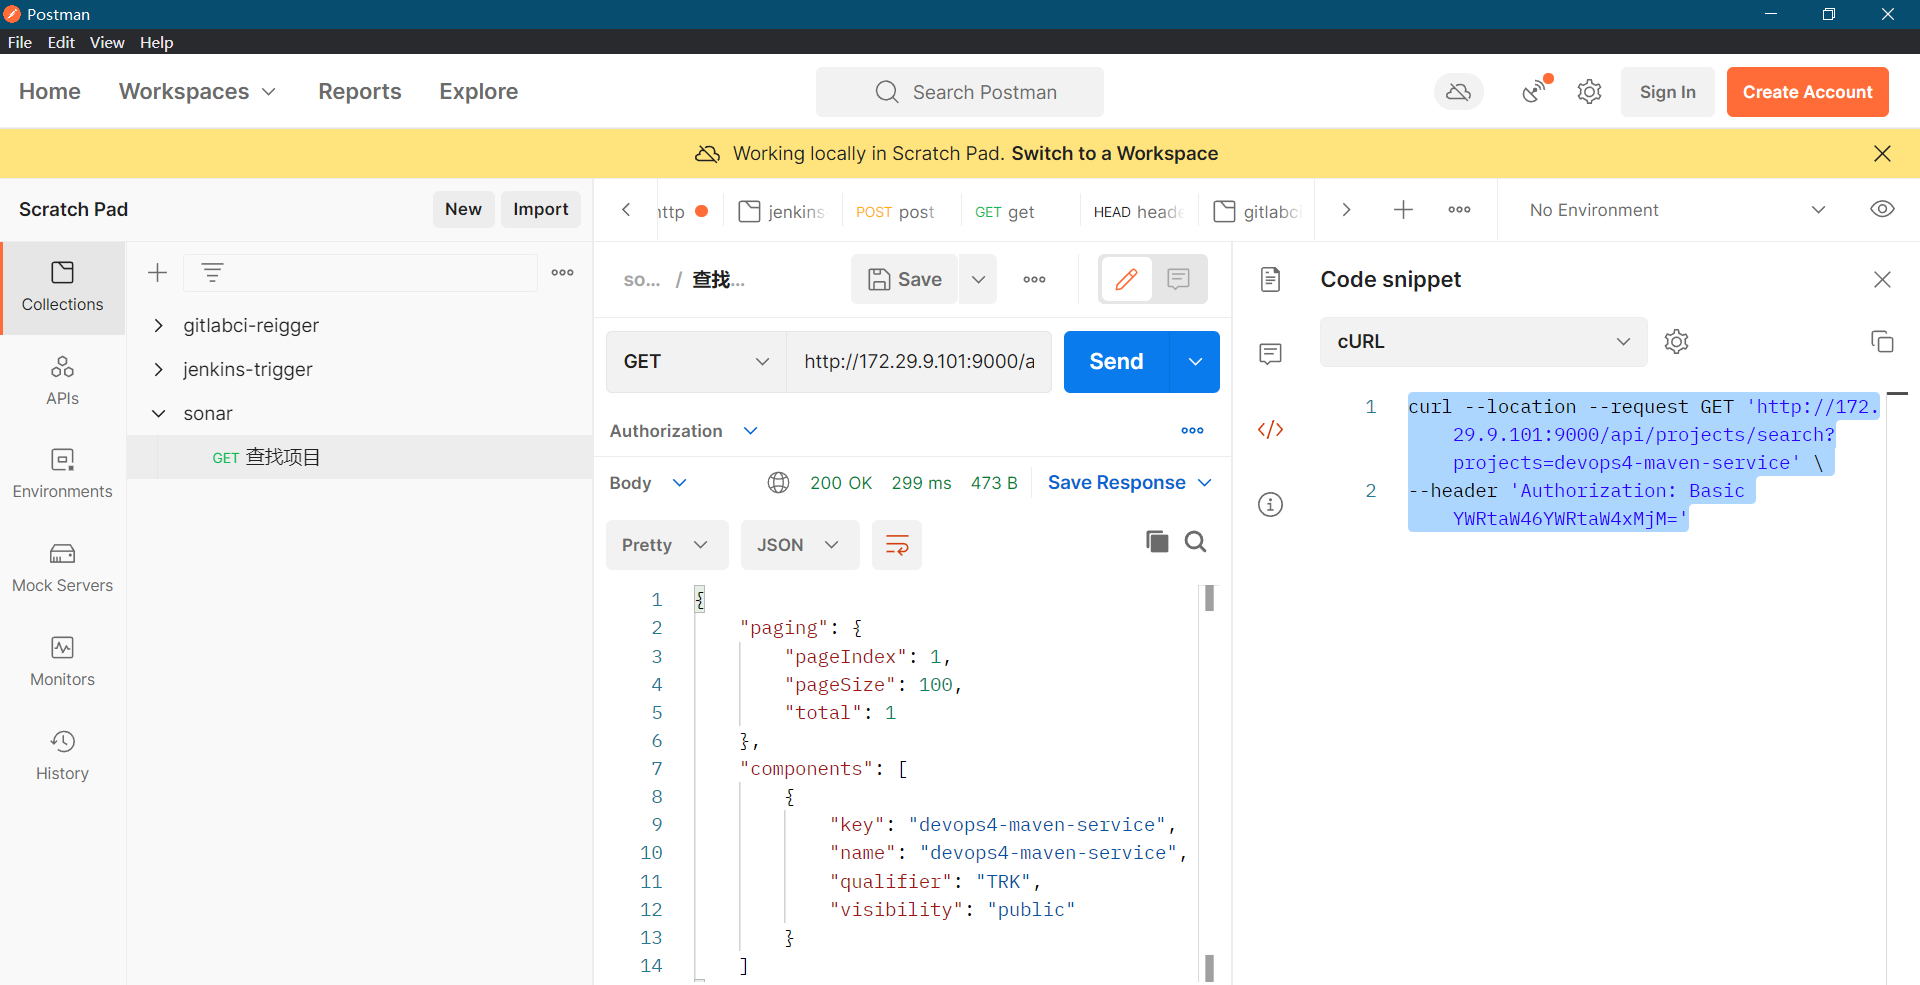
Task: Open the Mock Servers sidebar section
Action: point(62,568)
